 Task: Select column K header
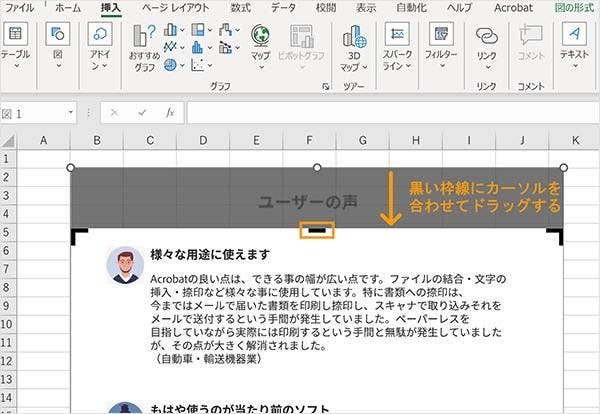[x=575, y=141]
